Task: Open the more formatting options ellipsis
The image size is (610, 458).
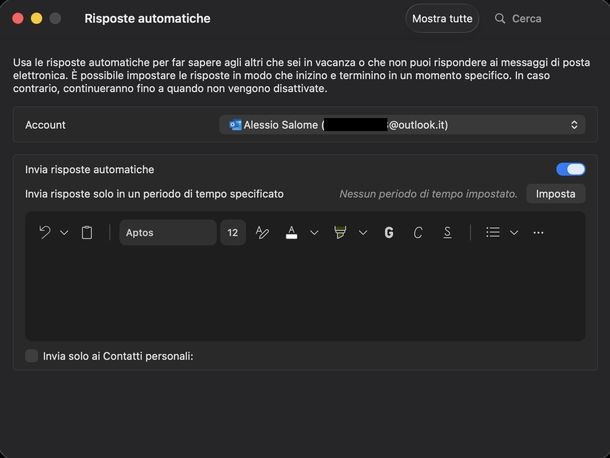Action: click(538, 233)
